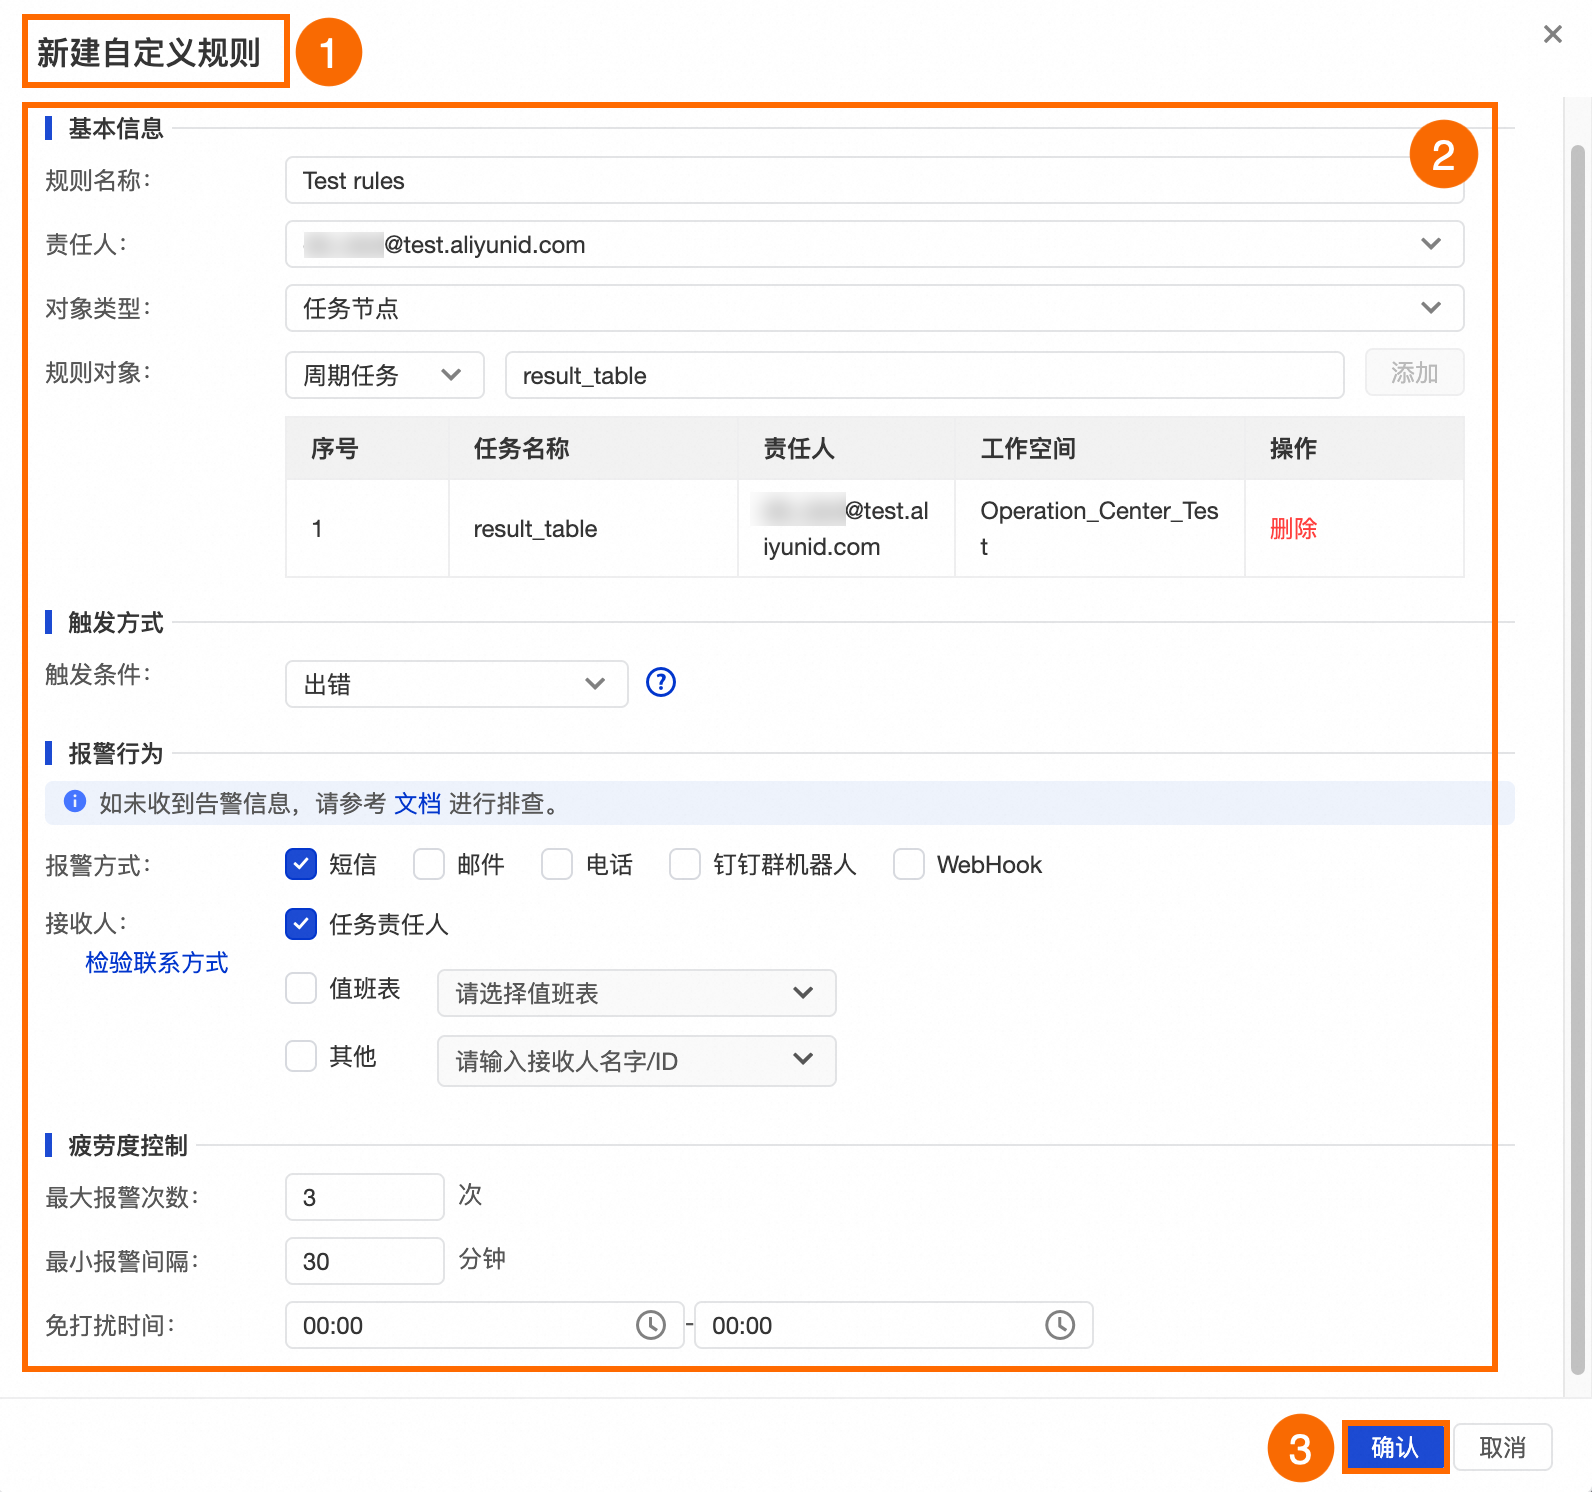1592x1492 pixels.
Task: Open the end time clock picker
Action: [1060, 1325]
